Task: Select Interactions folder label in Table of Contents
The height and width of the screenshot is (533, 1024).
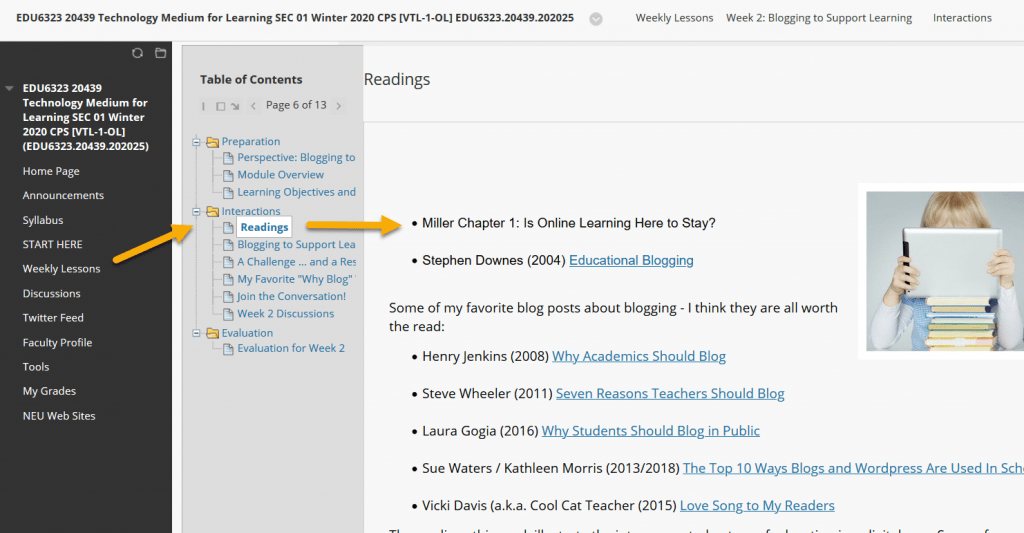Action: [x=251, y=211]
